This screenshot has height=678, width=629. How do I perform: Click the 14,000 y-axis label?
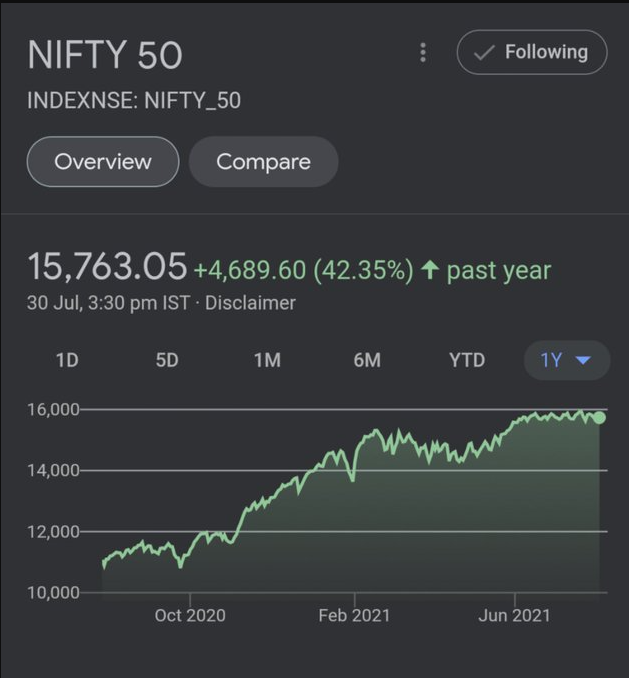[x=54, y=470]
